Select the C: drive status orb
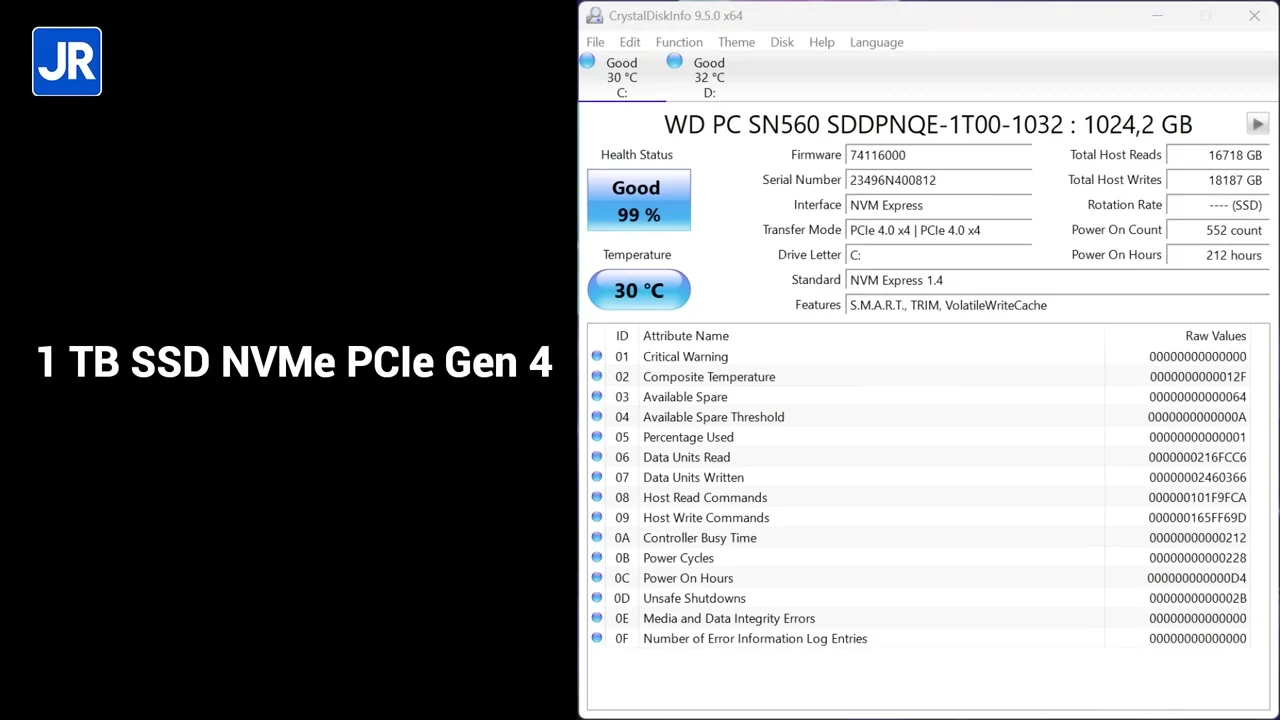This screenshot has width=1280, height=720. [587, 62]
